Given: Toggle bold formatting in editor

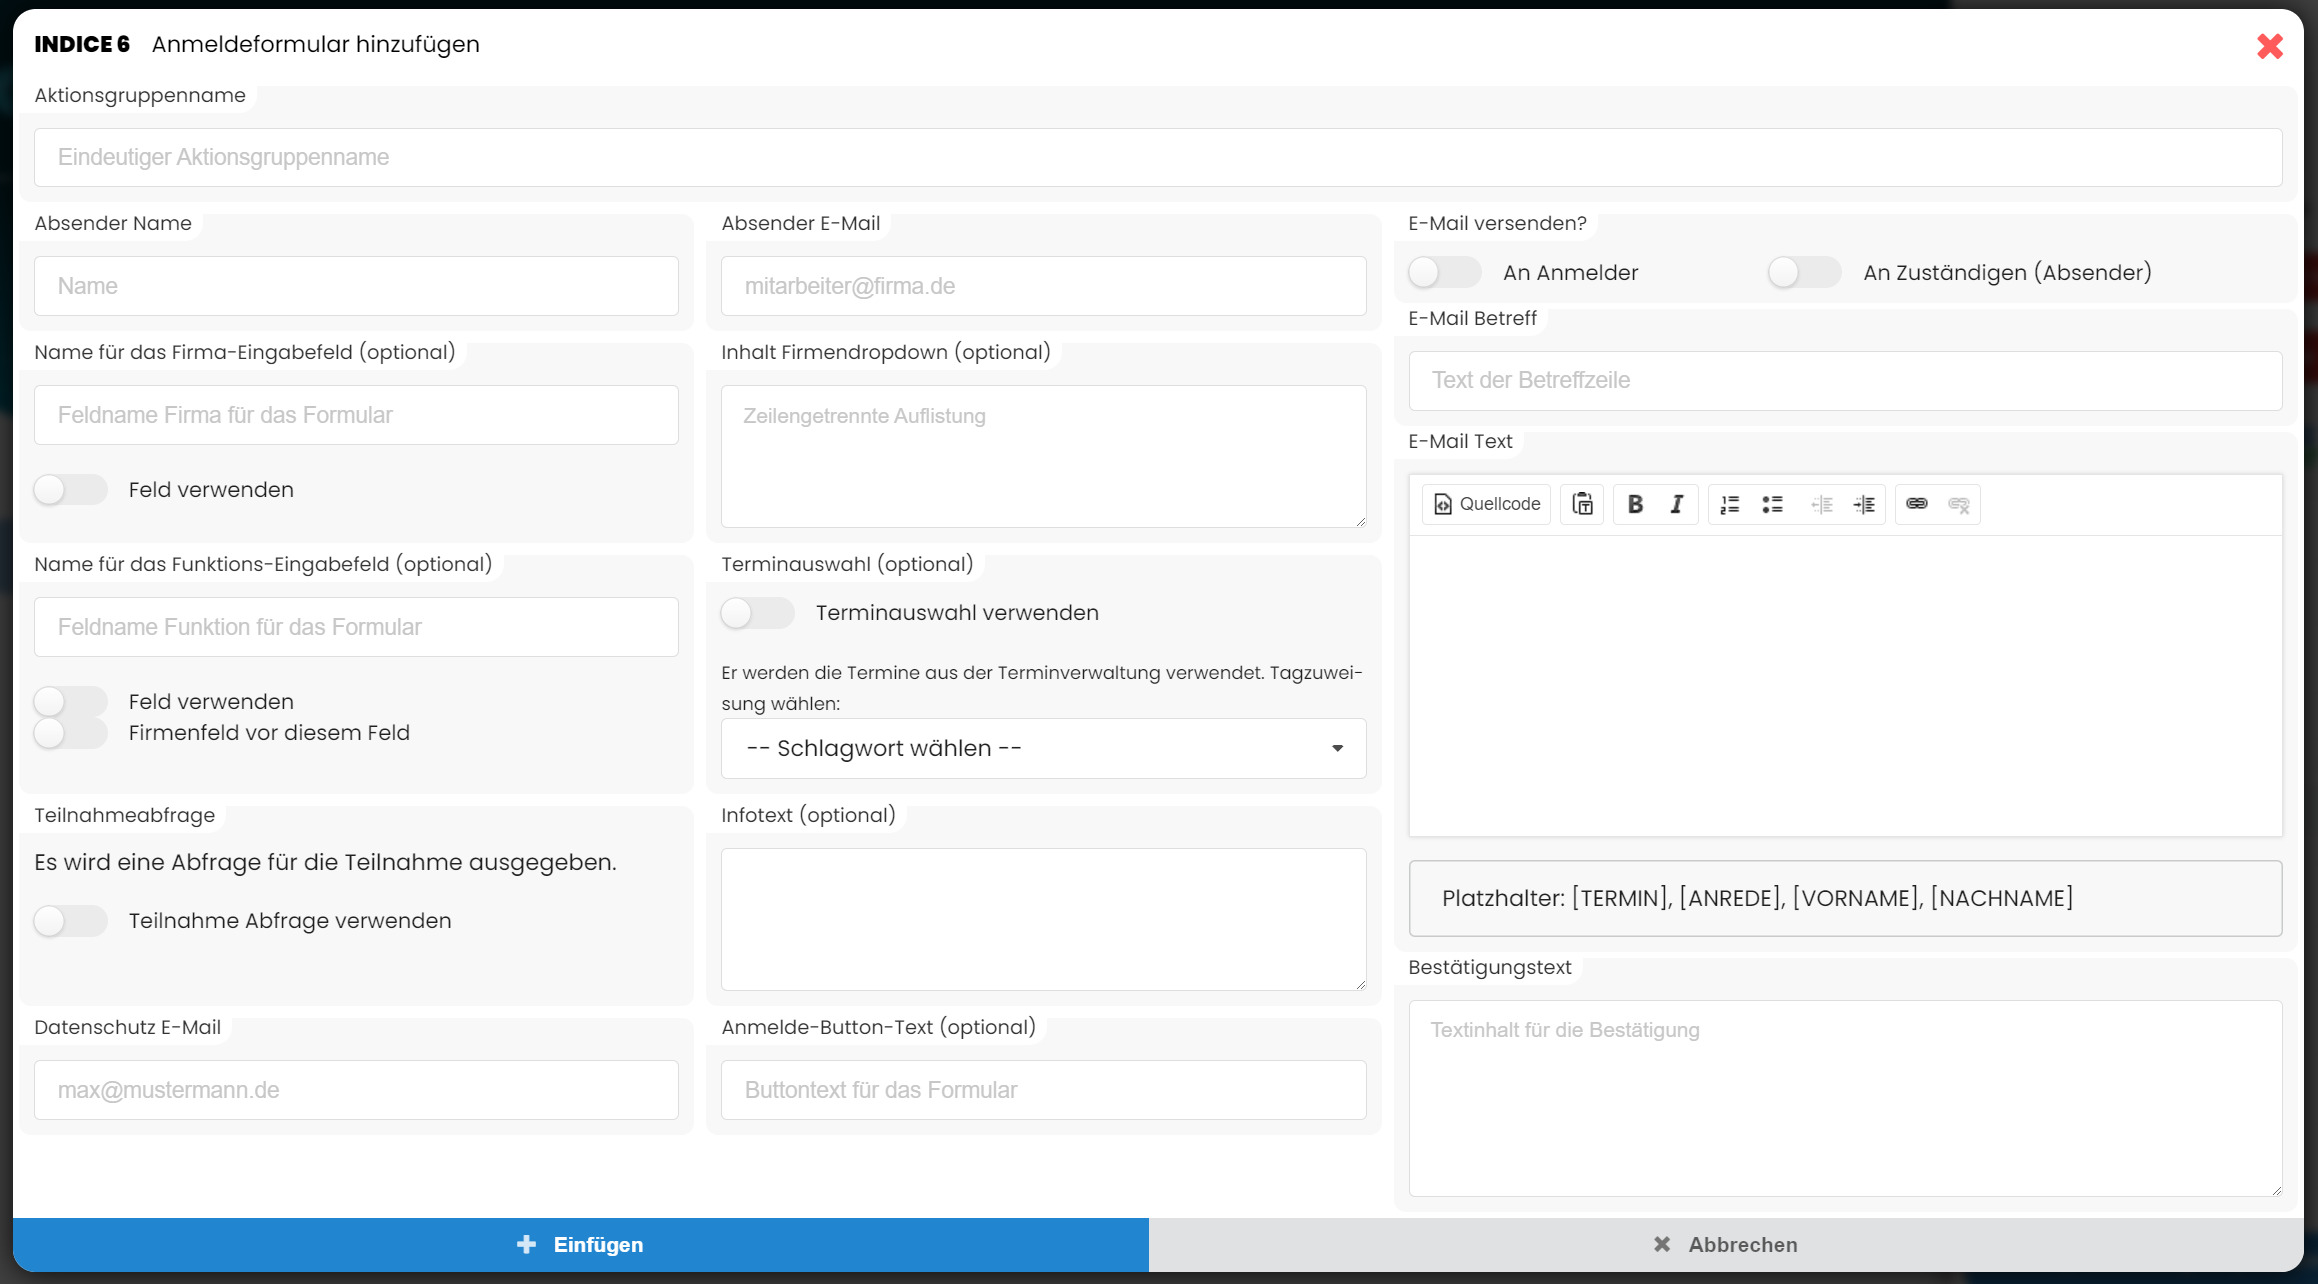Looking at the screenshot, I should click(1635, 504).
